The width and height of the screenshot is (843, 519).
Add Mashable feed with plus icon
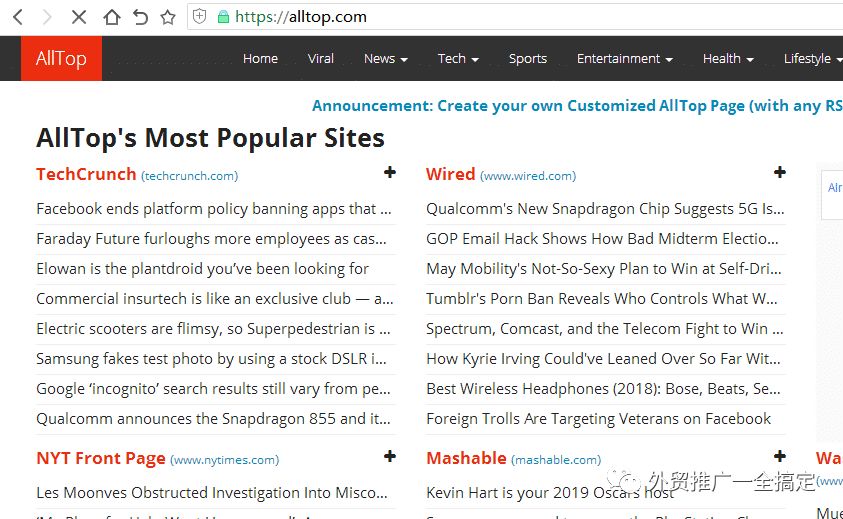pos(780,456)
